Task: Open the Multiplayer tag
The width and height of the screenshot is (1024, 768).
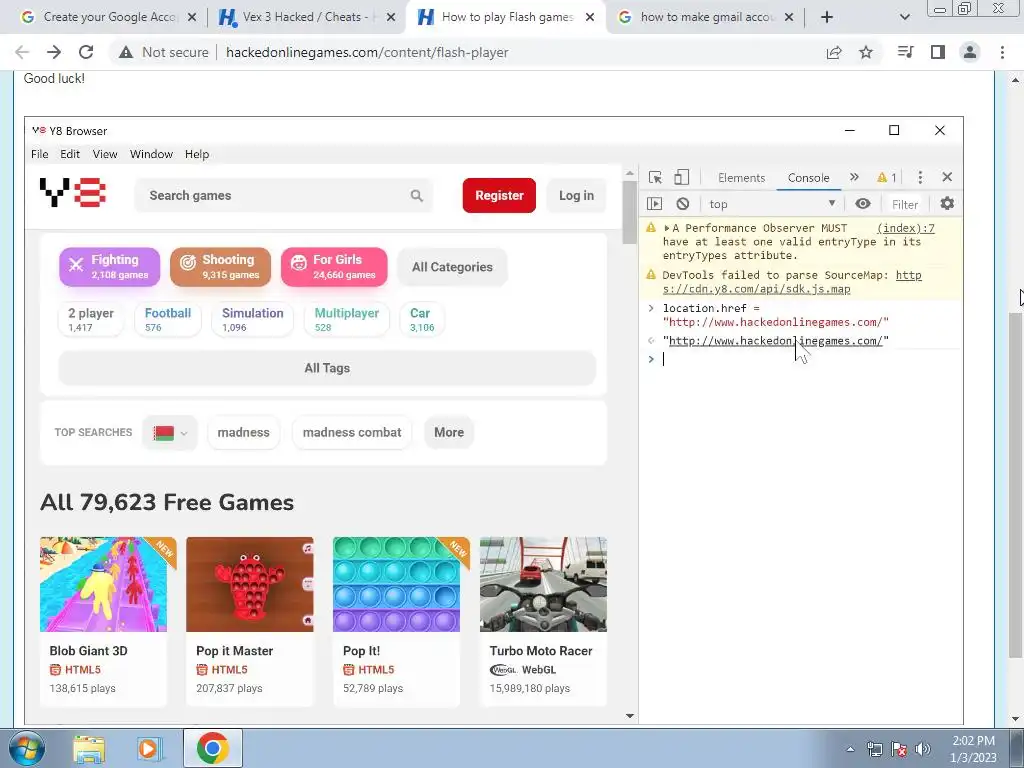Action: coord(347,319)
